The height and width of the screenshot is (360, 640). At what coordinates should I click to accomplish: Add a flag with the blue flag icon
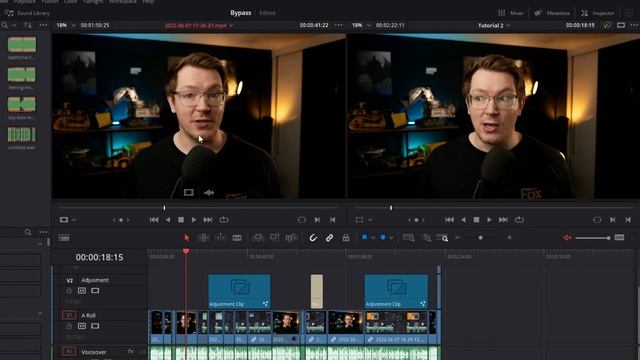[364, 238]
